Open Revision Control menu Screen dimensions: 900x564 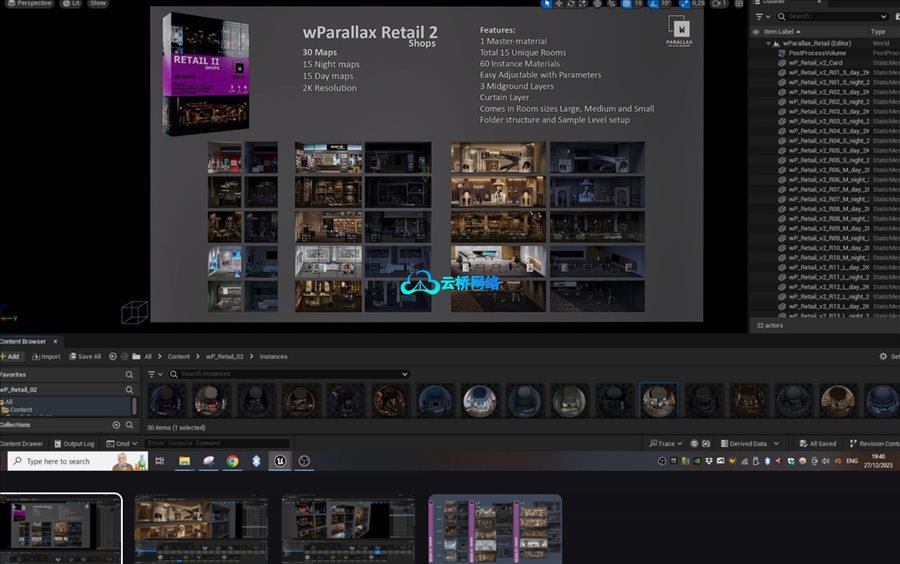pyautogui.click(x=874, y=444)
